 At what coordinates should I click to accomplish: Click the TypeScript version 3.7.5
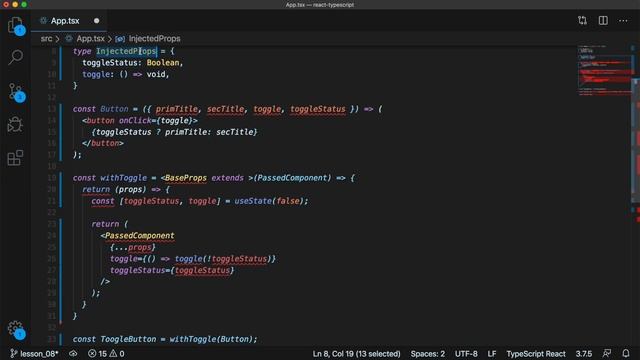(584, 353)
